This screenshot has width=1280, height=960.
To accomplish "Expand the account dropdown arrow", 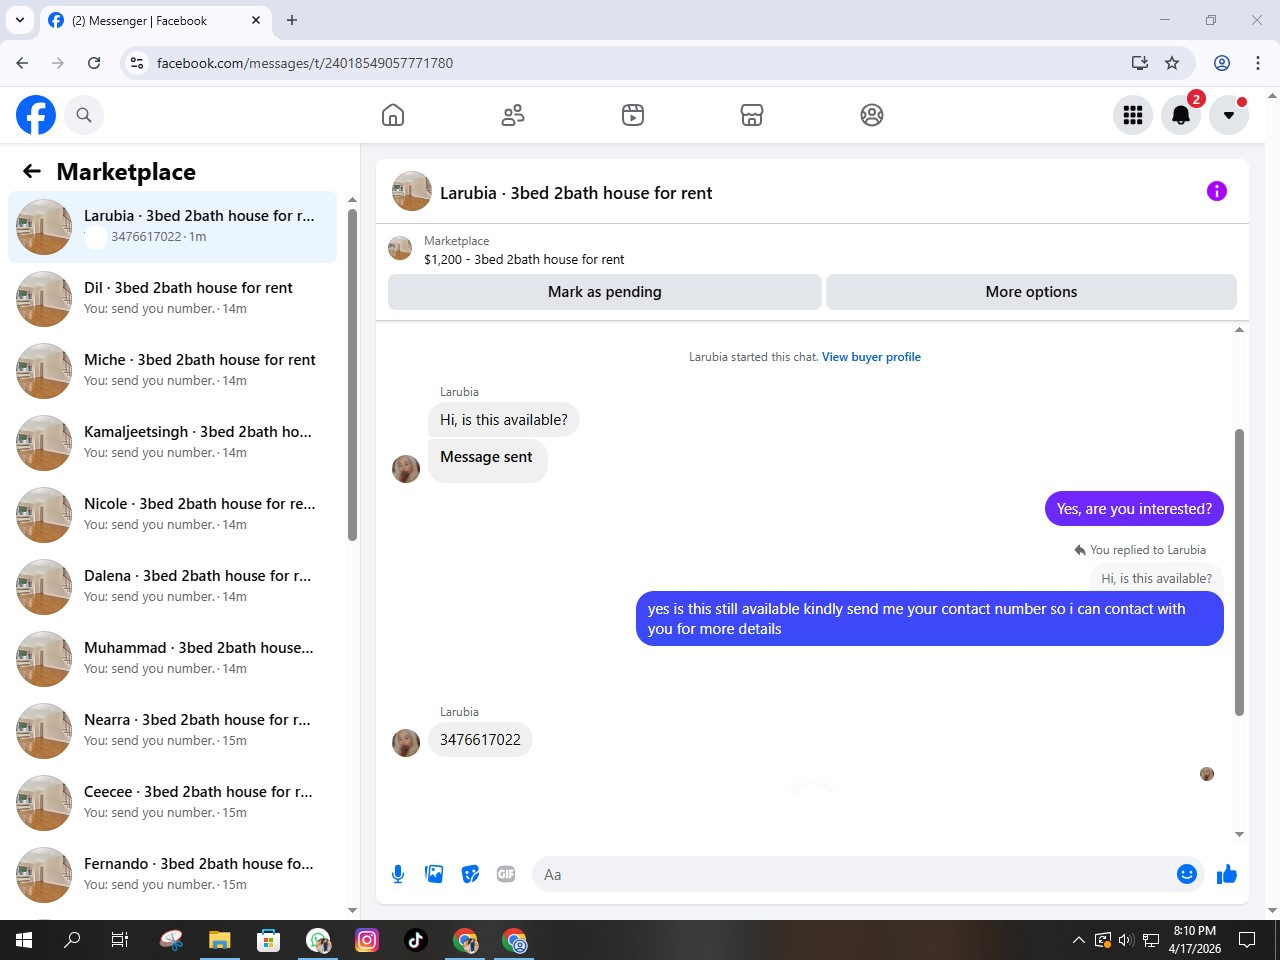I will tap(1229, 115).
